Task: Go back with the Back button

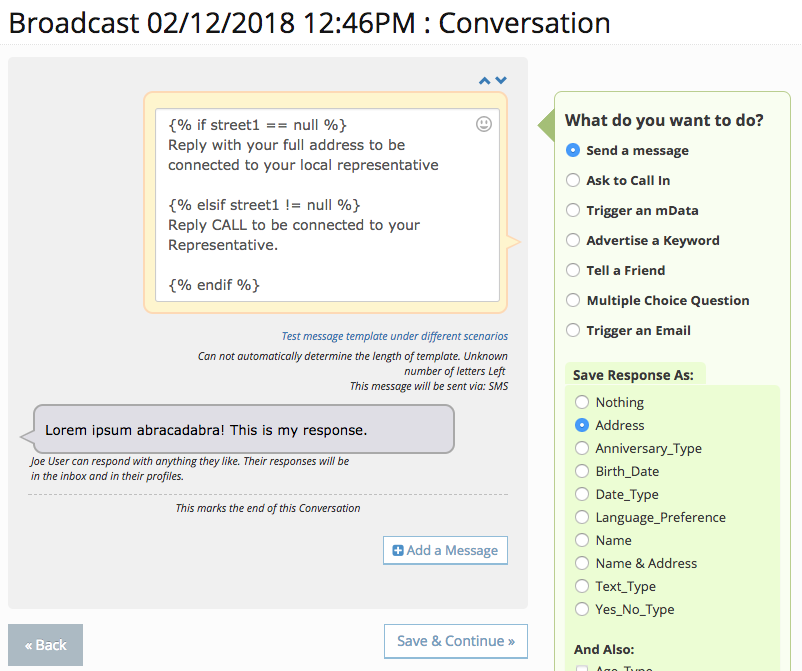Action: pyautogui.click(x=46, y=645)
